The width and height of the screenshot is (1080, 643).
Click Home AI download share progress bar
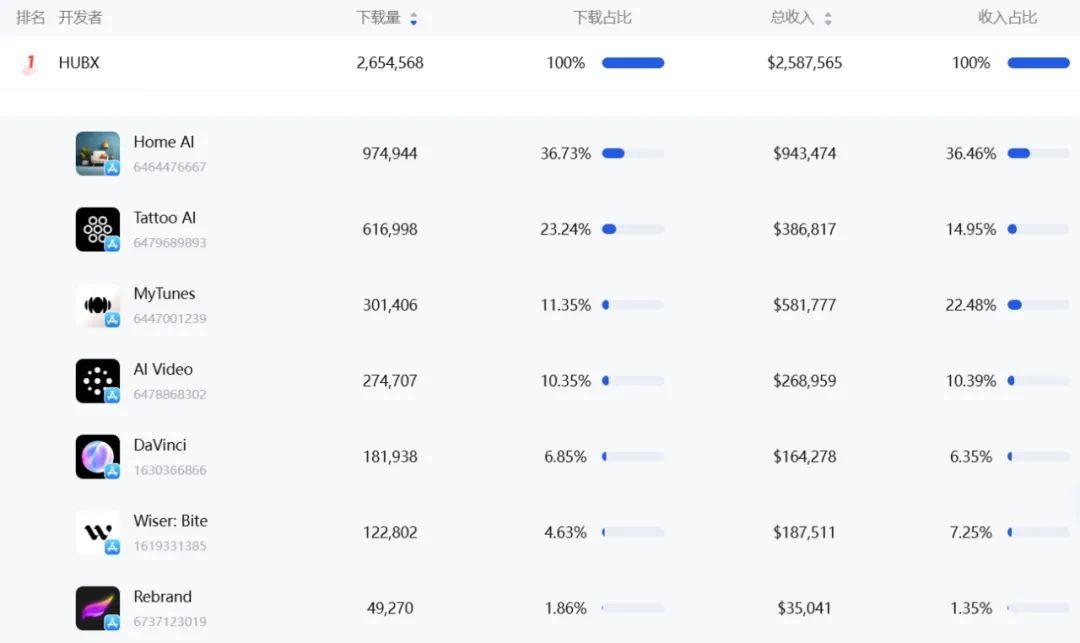632,154
